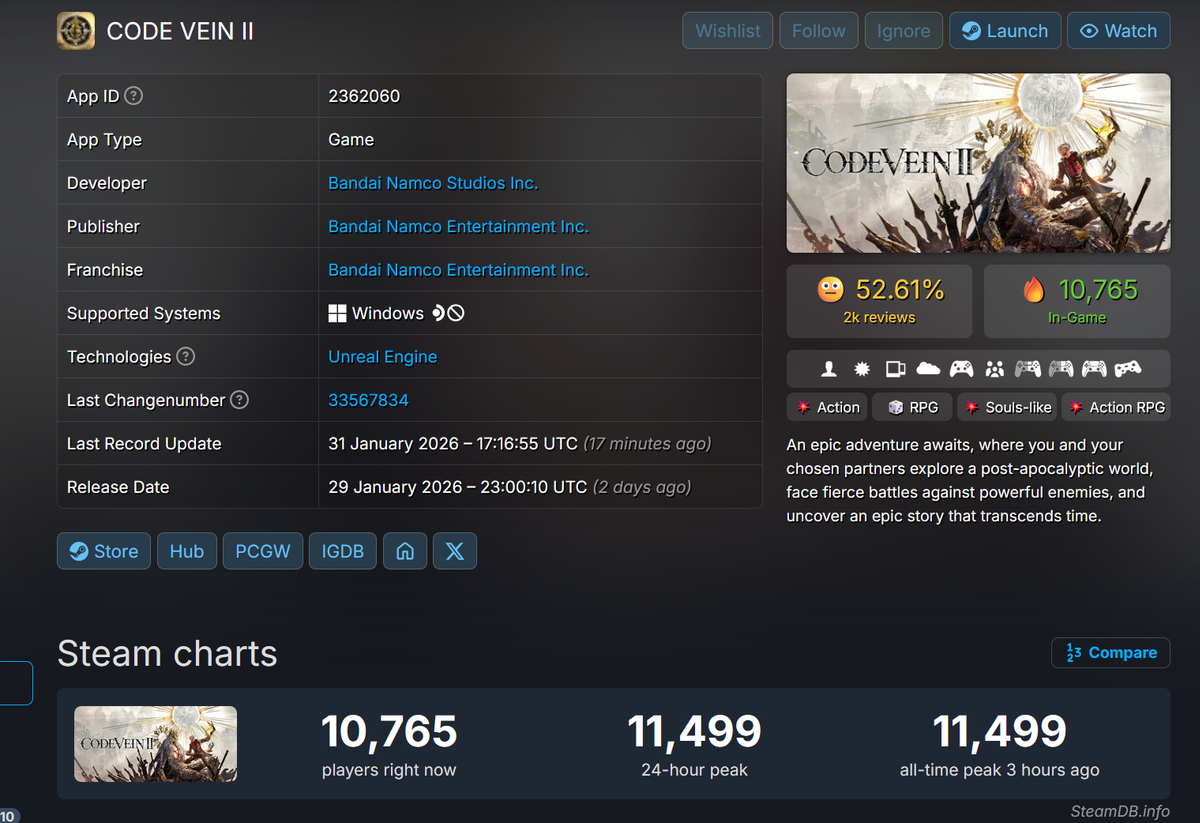Screen dimensions: 1200x823
Task: Click the 2k reviews text
Action: [x=879, y=318]
